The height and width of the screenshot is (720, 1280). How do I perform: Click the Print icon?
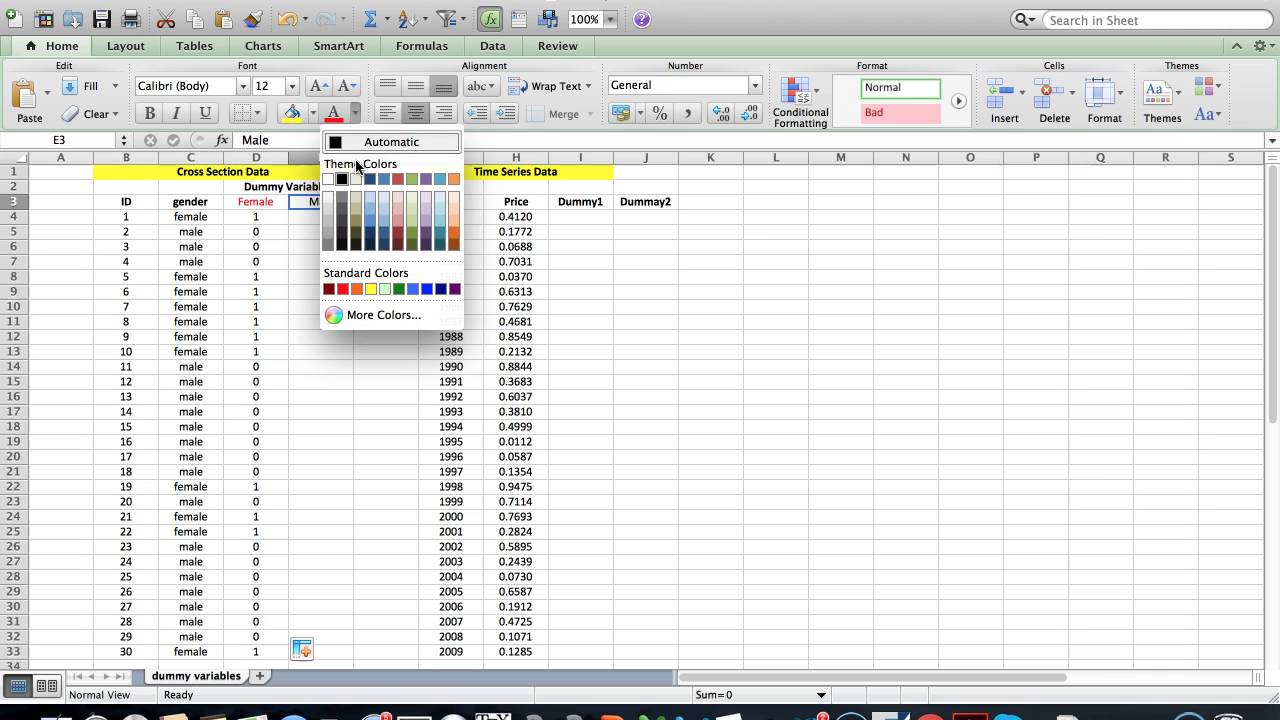coord(130,19)
